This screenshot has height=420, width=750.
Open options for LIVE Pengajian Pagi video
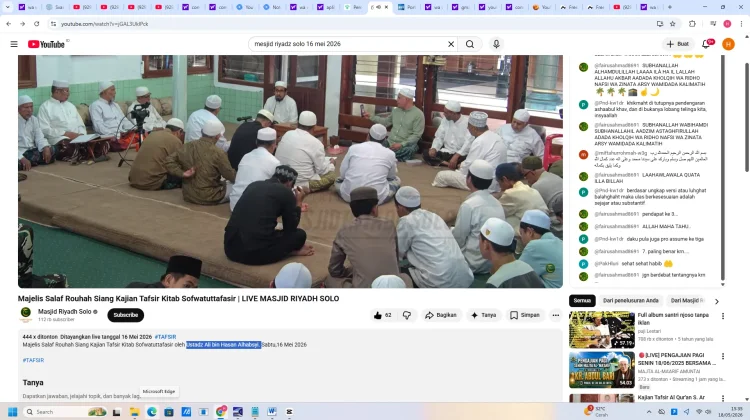pos(723,356)
